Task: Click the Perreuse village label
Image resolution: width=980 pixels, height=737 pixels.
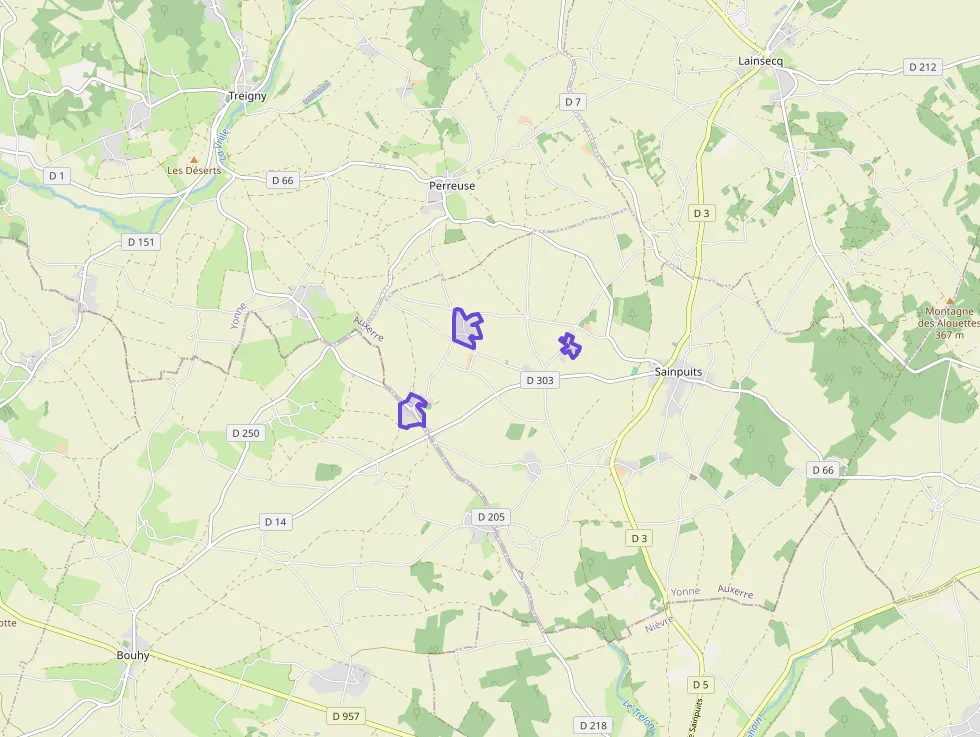Action: pos(452,186)
